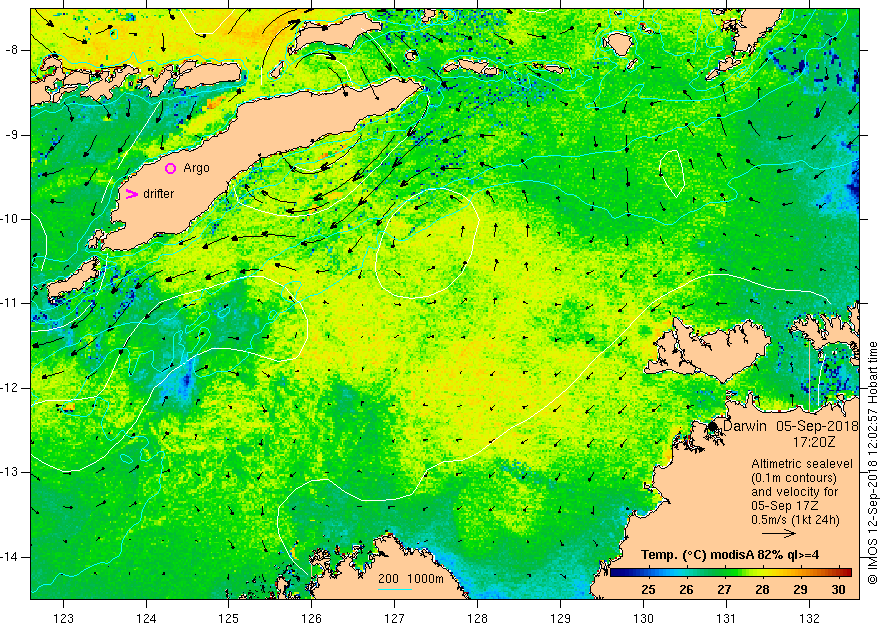Click the 'drifter' label text
Screen dimensions: 880x630
point(158,194)
